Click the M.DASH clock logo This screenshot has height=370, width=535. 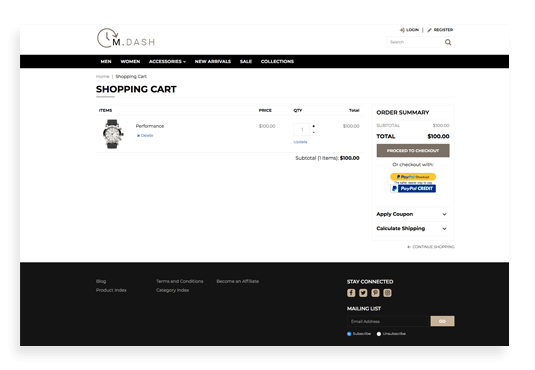[x=126, y=38]
